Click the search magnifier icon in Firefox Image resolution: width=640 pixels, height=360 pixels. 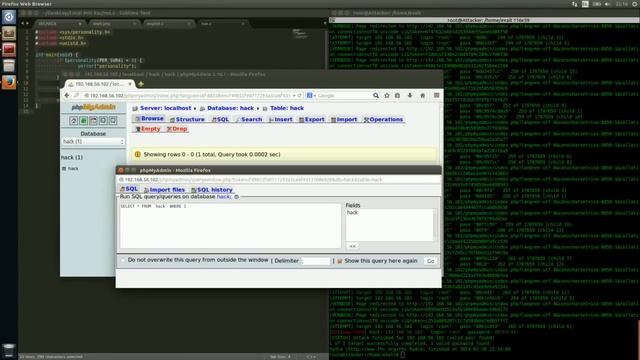pyautogui.click(x=376, y=95)
